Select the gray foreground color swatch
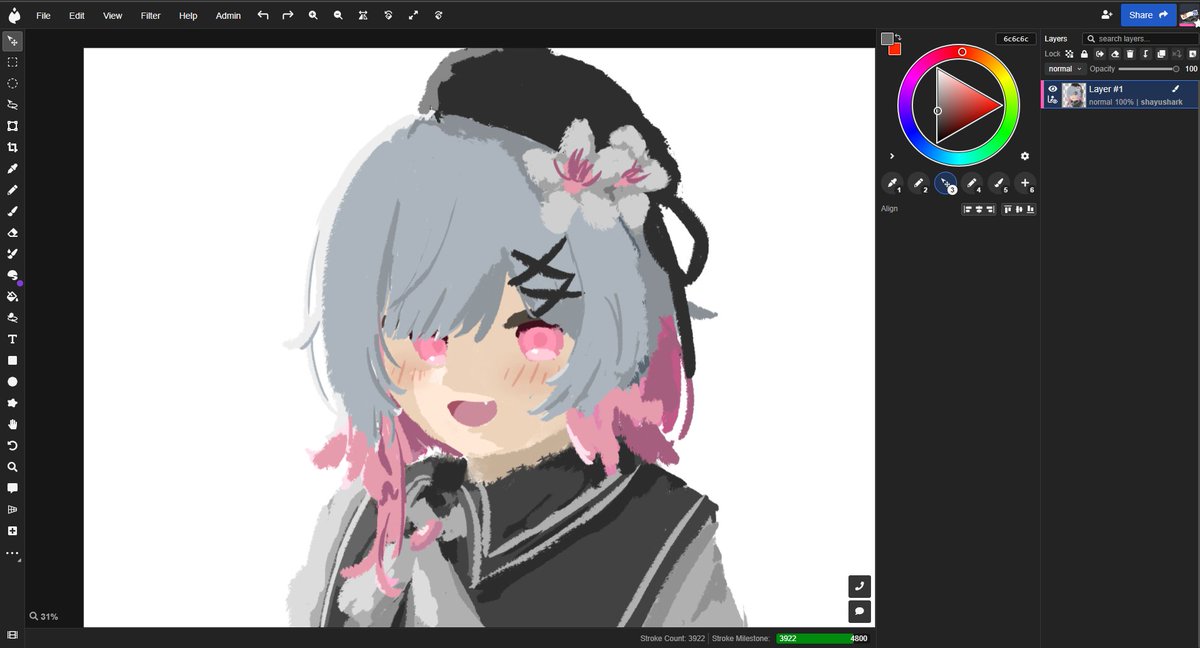 coord(887,39)
